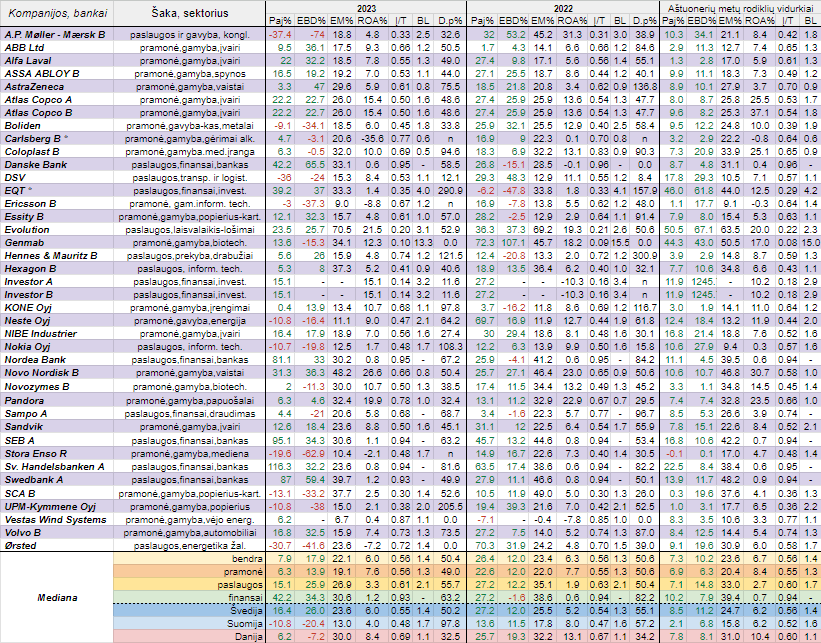
Task: Select the 'Genmab' company cell
Action: click(x=57, y=242)
